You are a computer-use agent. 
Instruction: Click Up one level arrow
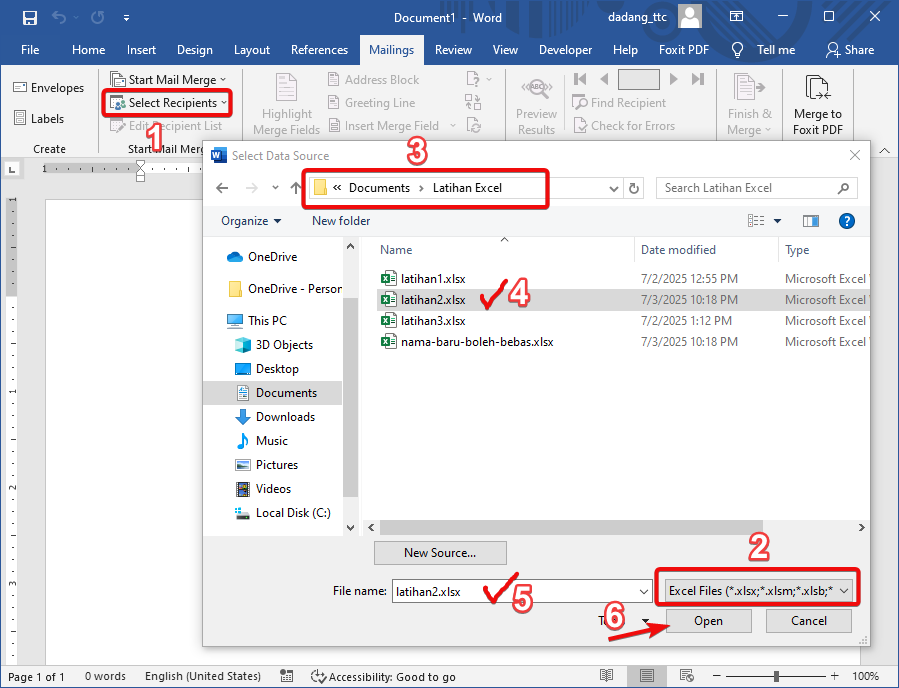[295, 188]
